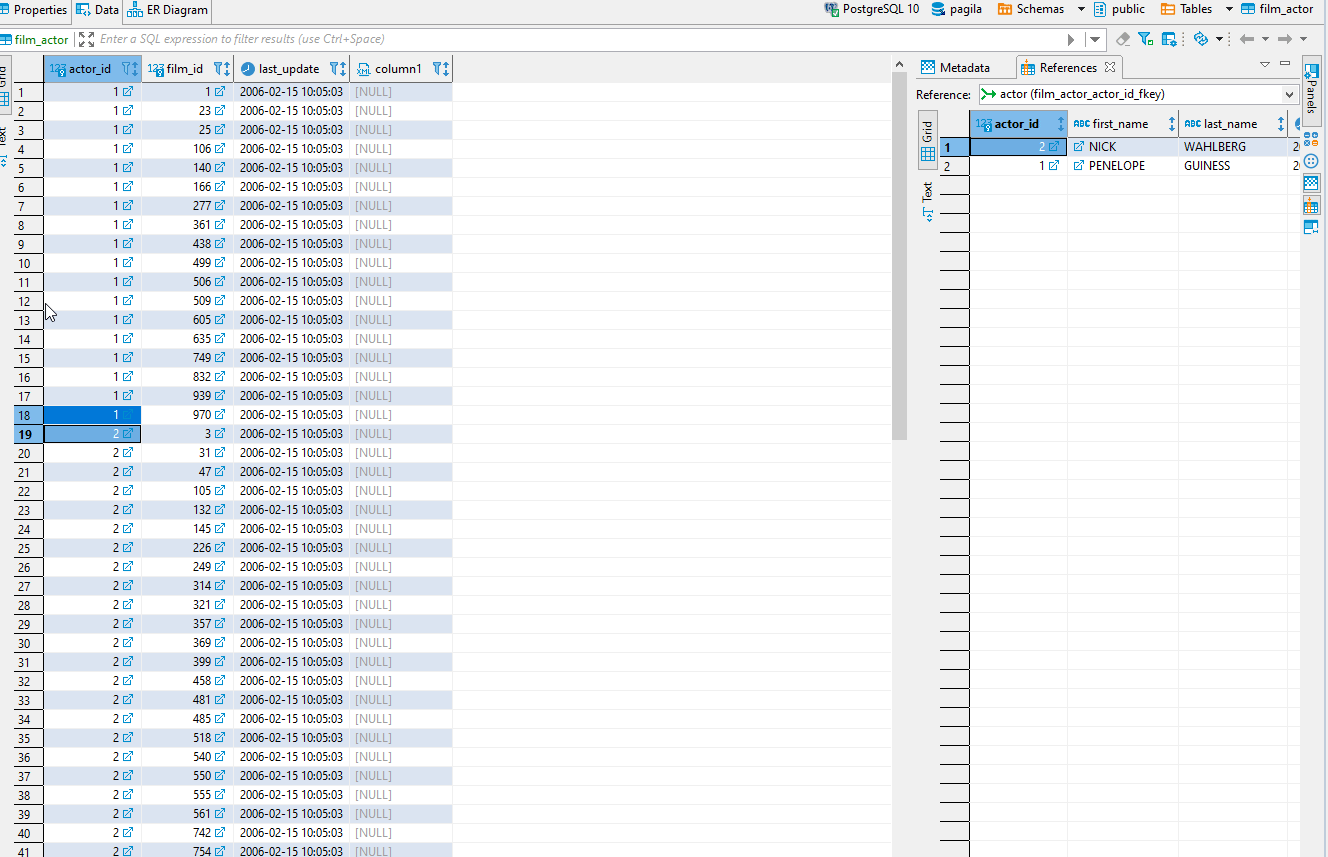This screenshot has width=1328, height=857.
Task: Clear filters with the eraser icon
Action: click(x=1123, y=39)
